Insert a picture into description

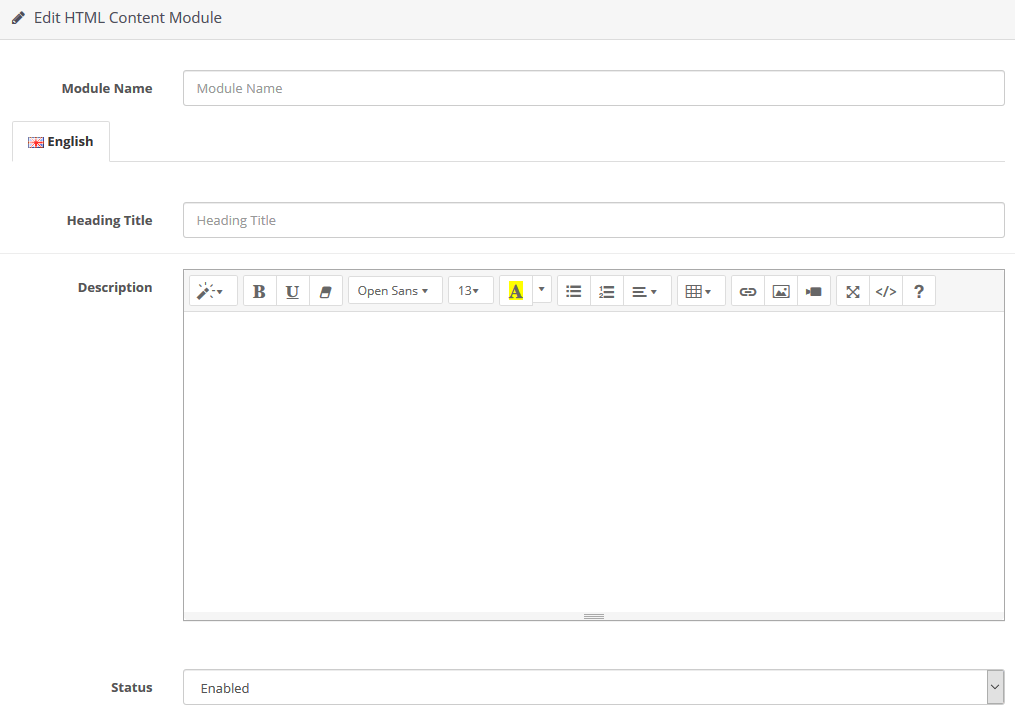[781, 291]
